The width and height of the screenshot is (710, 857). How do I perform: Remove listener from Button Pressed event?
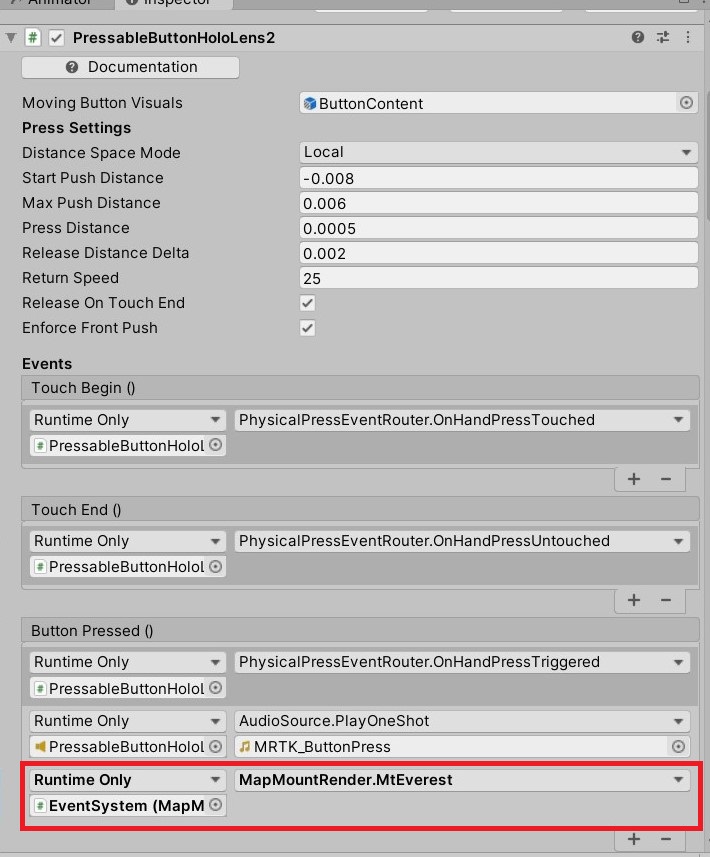coord(666,840)
